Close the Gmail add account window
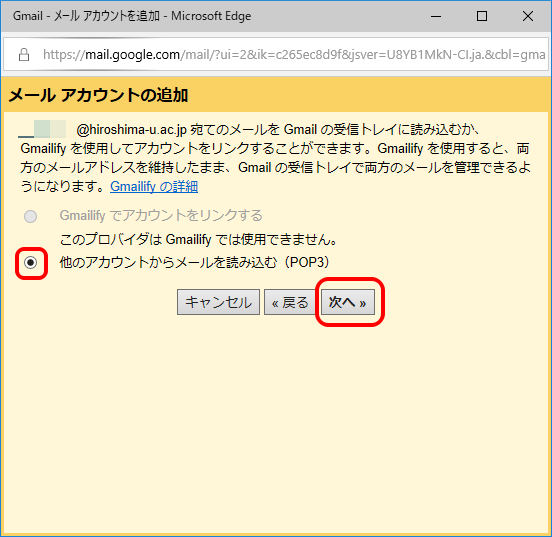 coord(528,16)
